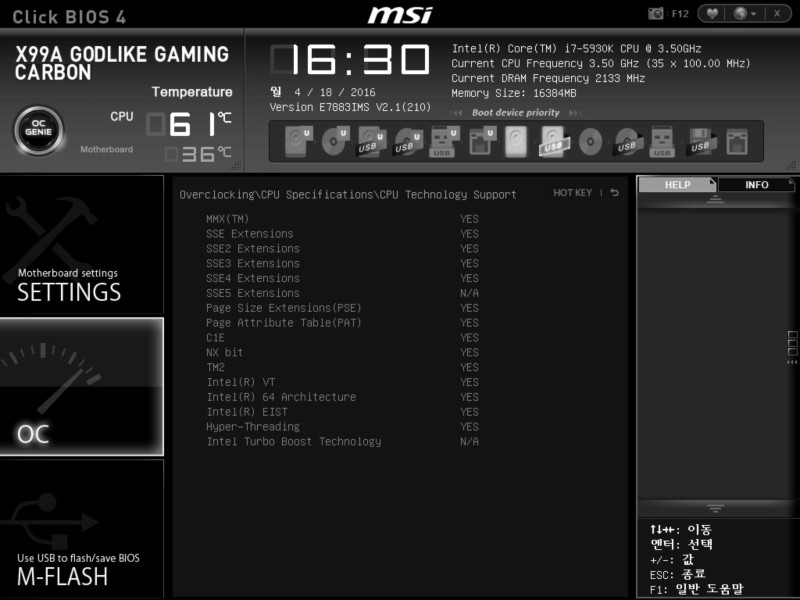
Task: Take screenshot with F12 camera icon
Action: [x=656, y=13]
